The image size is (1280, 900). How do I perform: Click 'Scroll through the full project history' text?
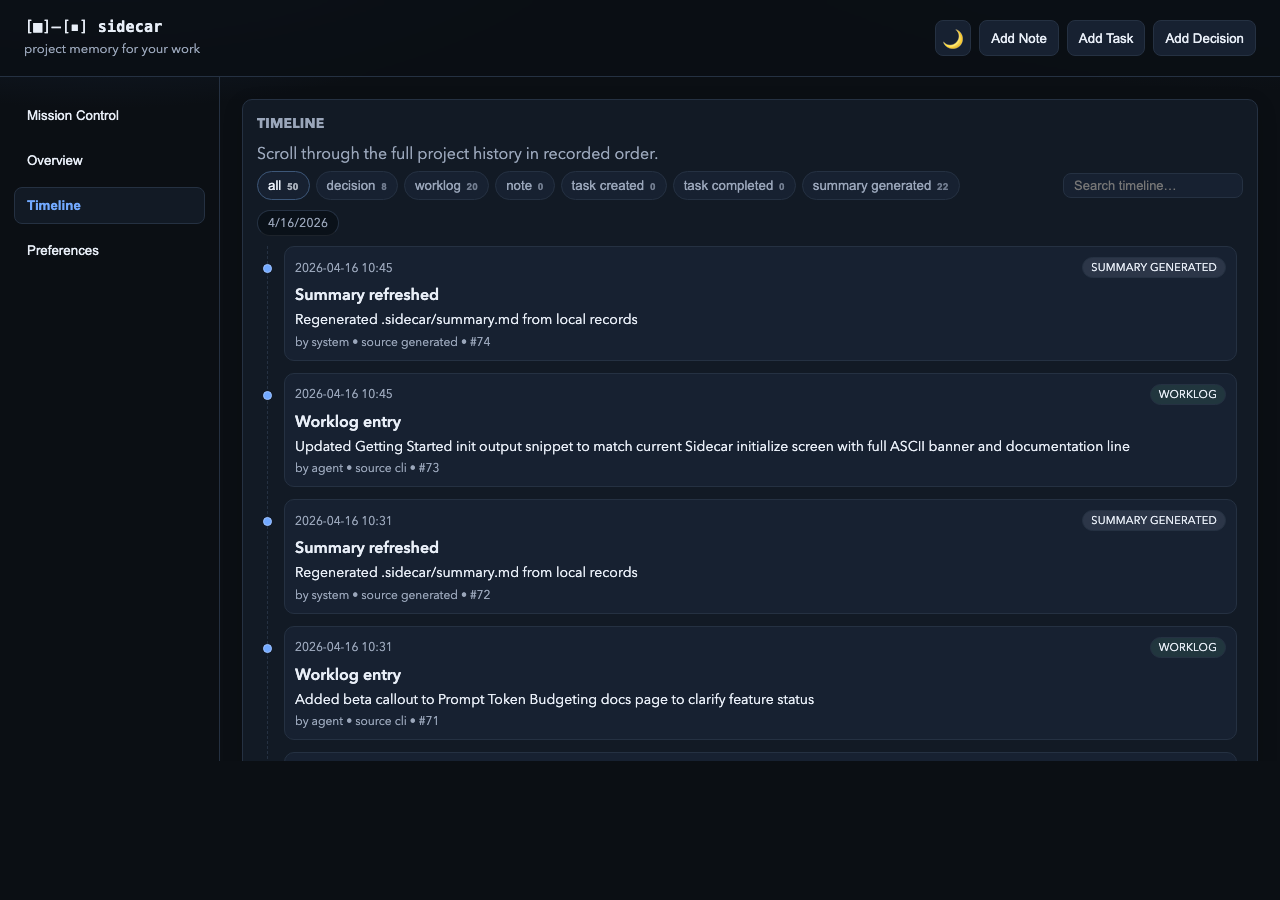coord(457,154)
